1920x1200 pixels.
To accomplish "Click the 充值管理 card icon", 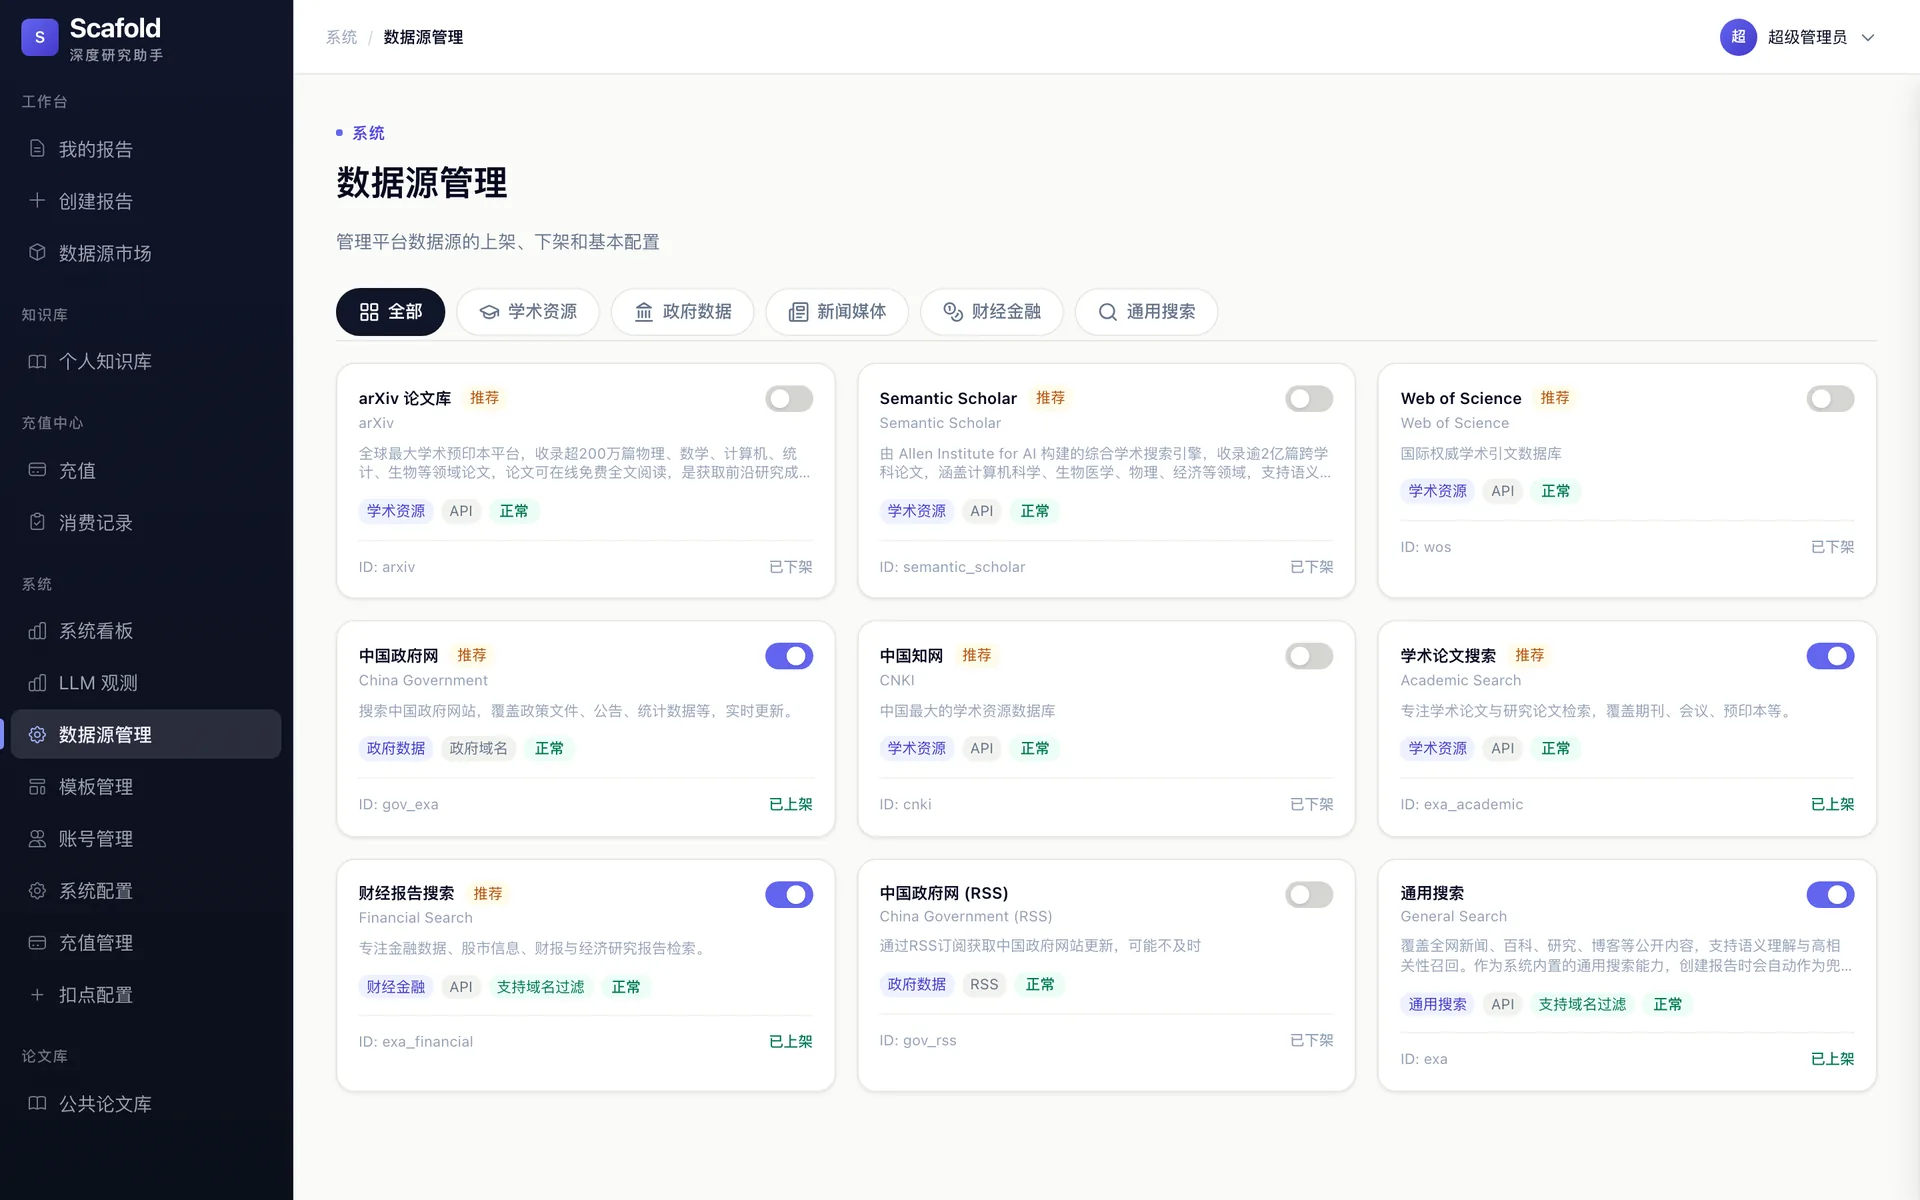I will click(37, 943).
